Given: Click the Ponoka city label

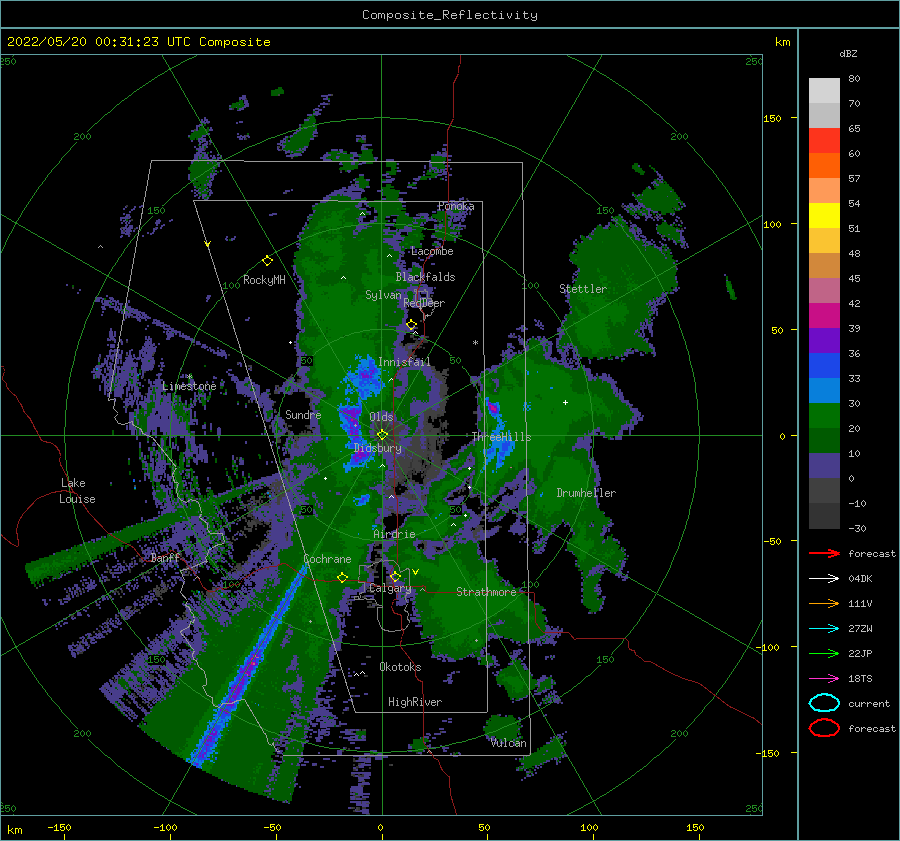Looking at the screenshot, I should click(x=456, y=206).
